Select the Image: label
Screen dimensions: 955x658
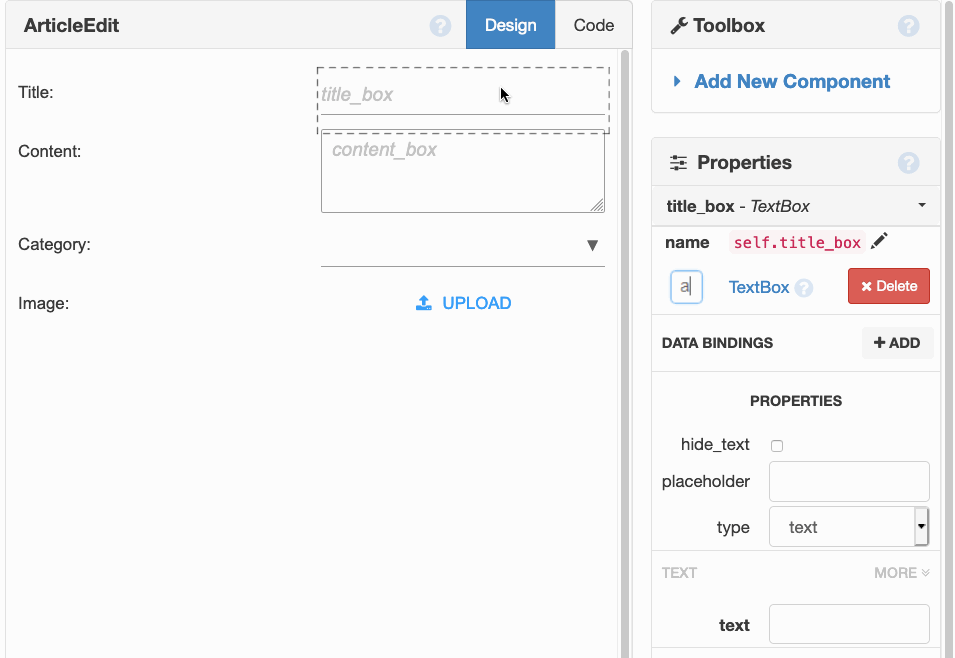coord(43,303)
